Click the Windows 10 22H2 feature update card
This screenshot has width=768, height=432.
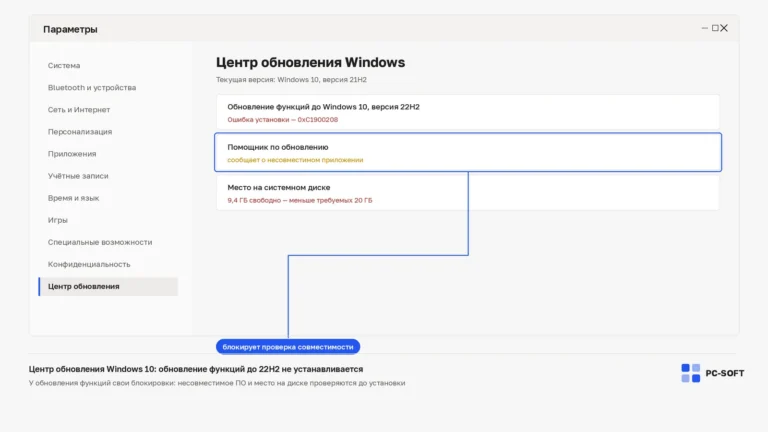coord(468,112)
